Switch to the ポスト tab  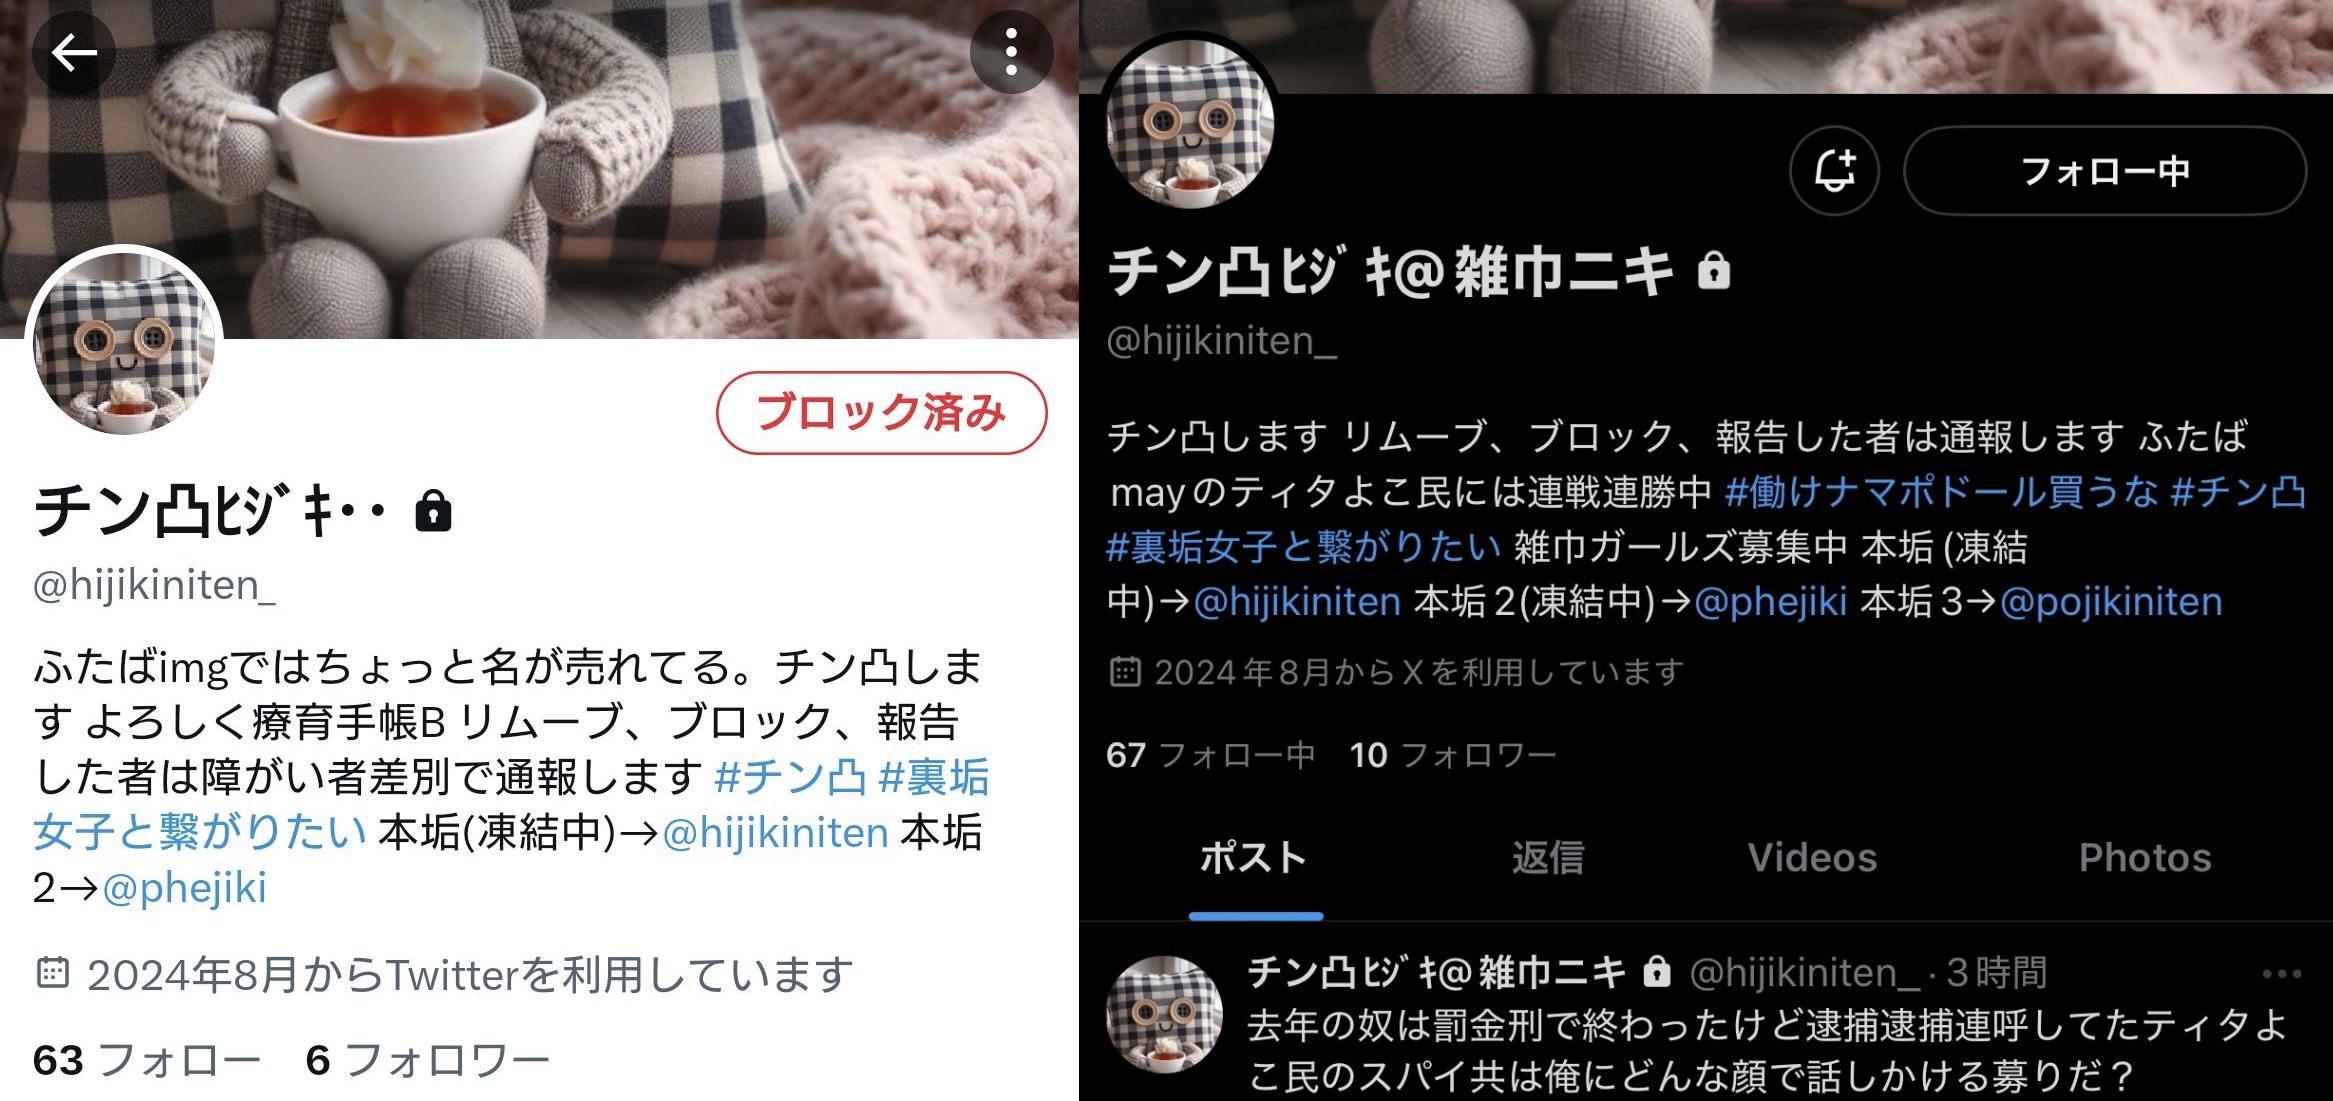1254,858
